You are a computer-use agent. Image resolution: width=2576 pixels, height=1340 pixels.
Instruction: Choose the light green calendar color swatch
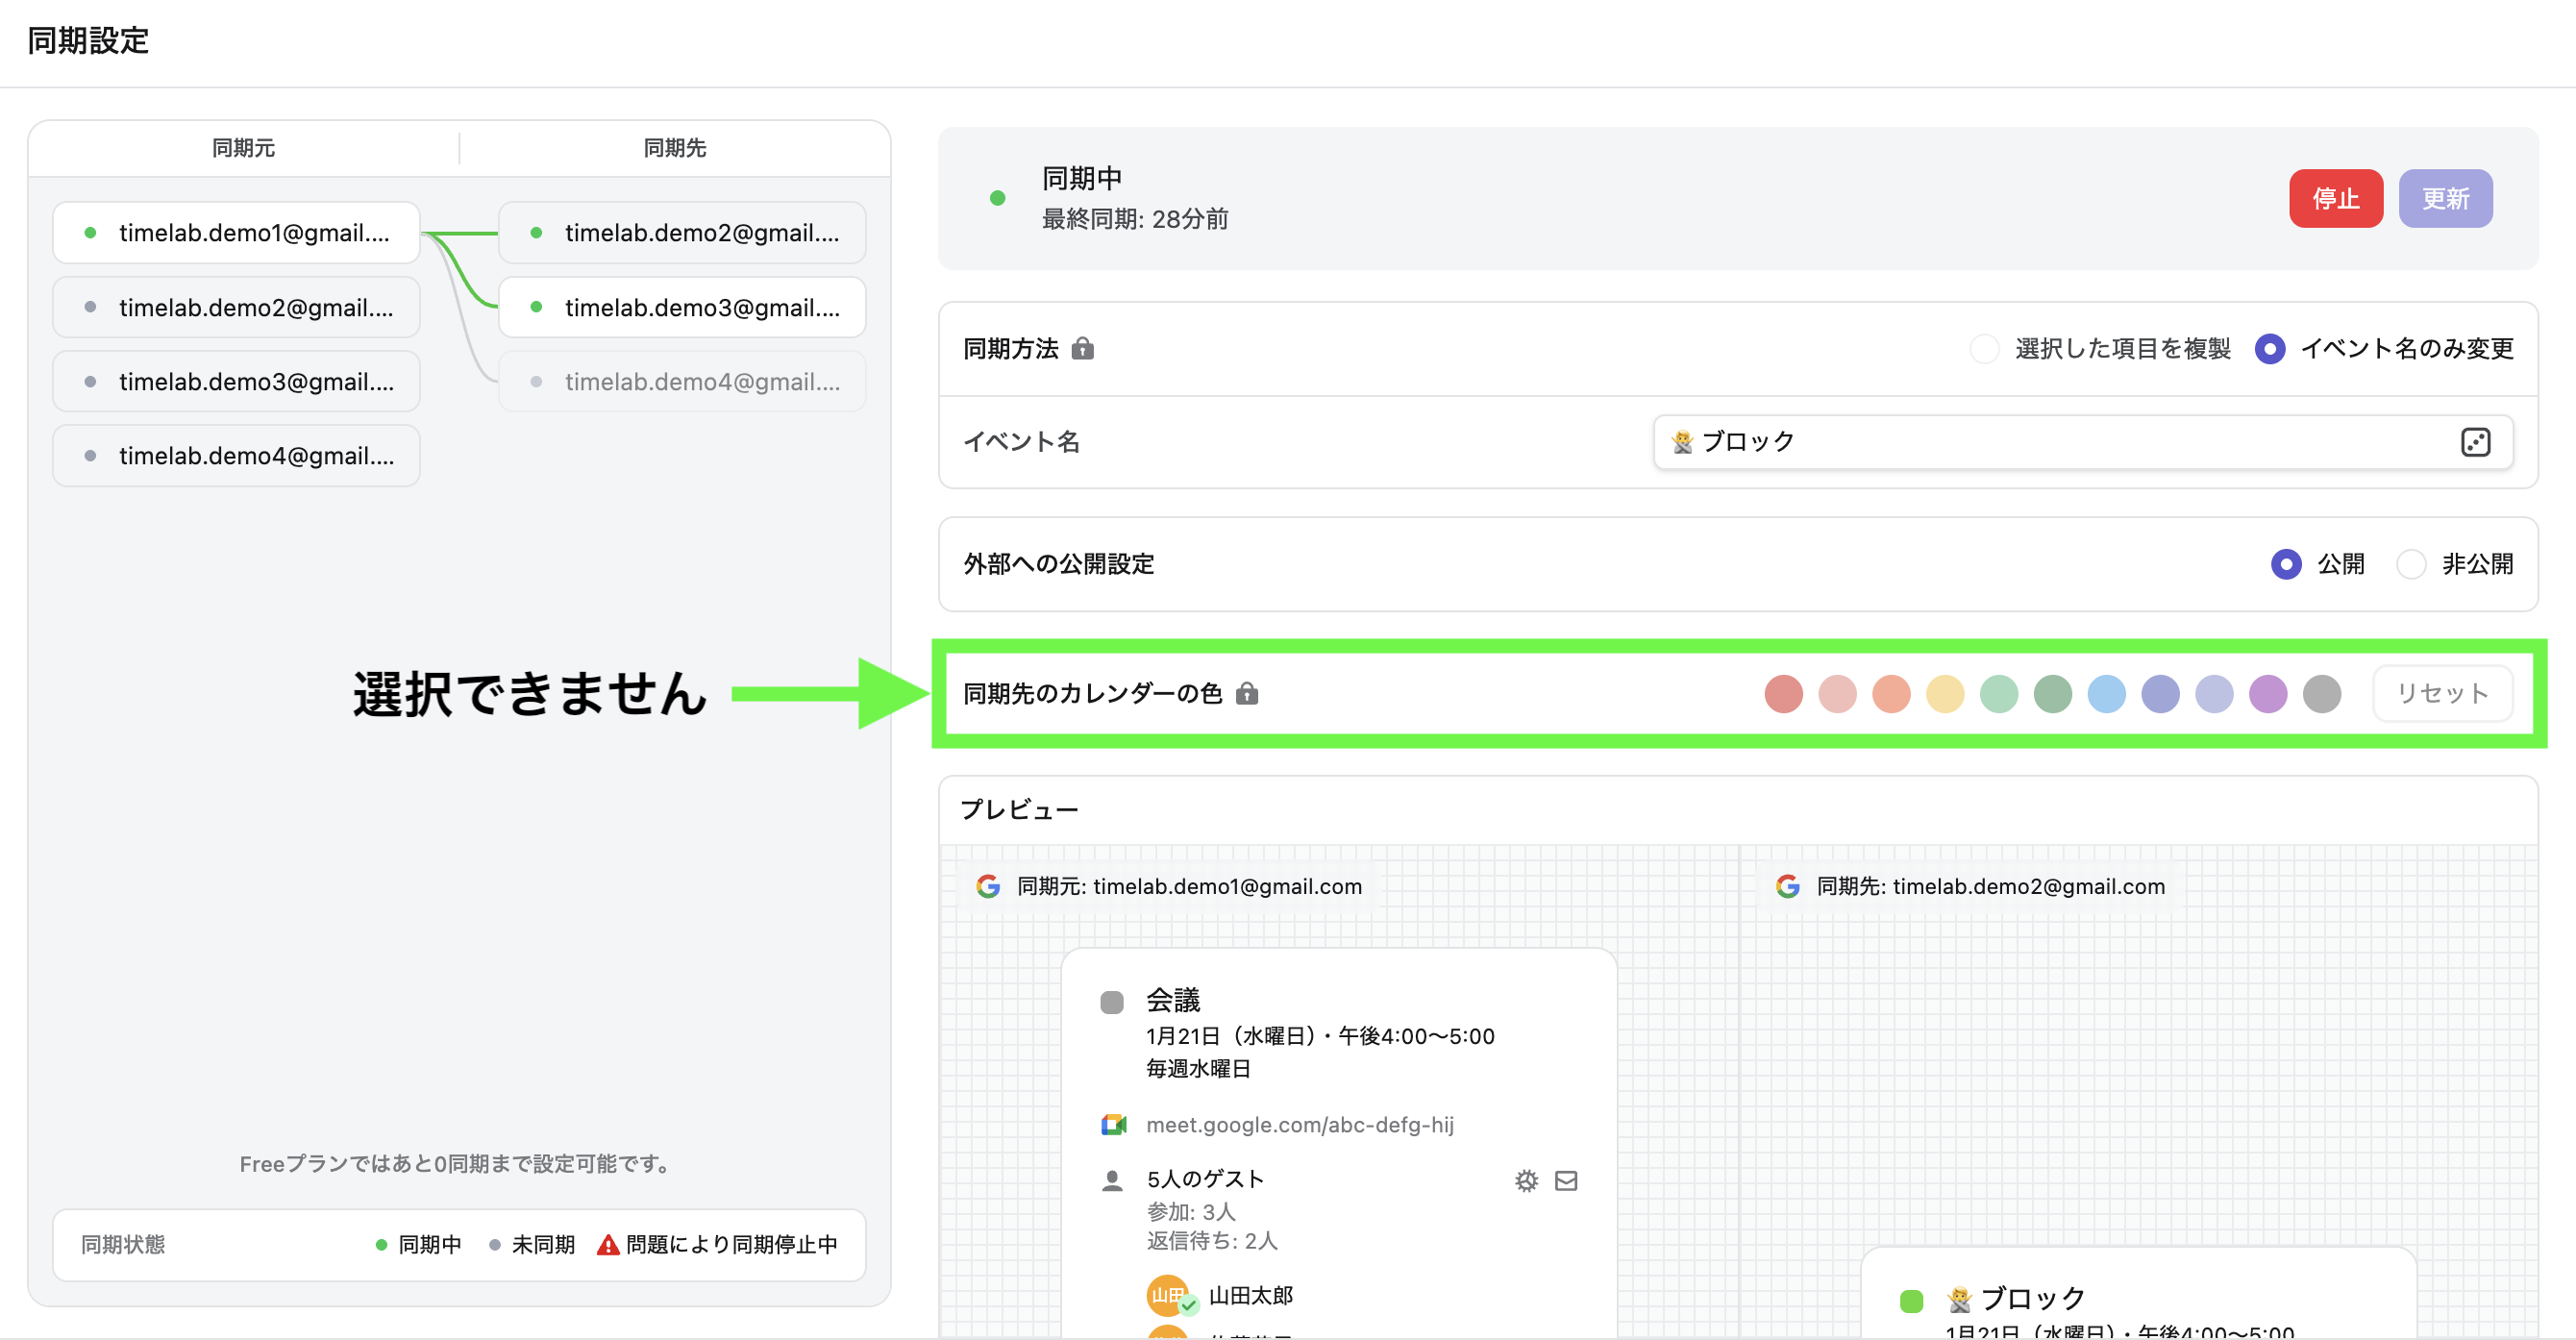tap(1999, 693)
